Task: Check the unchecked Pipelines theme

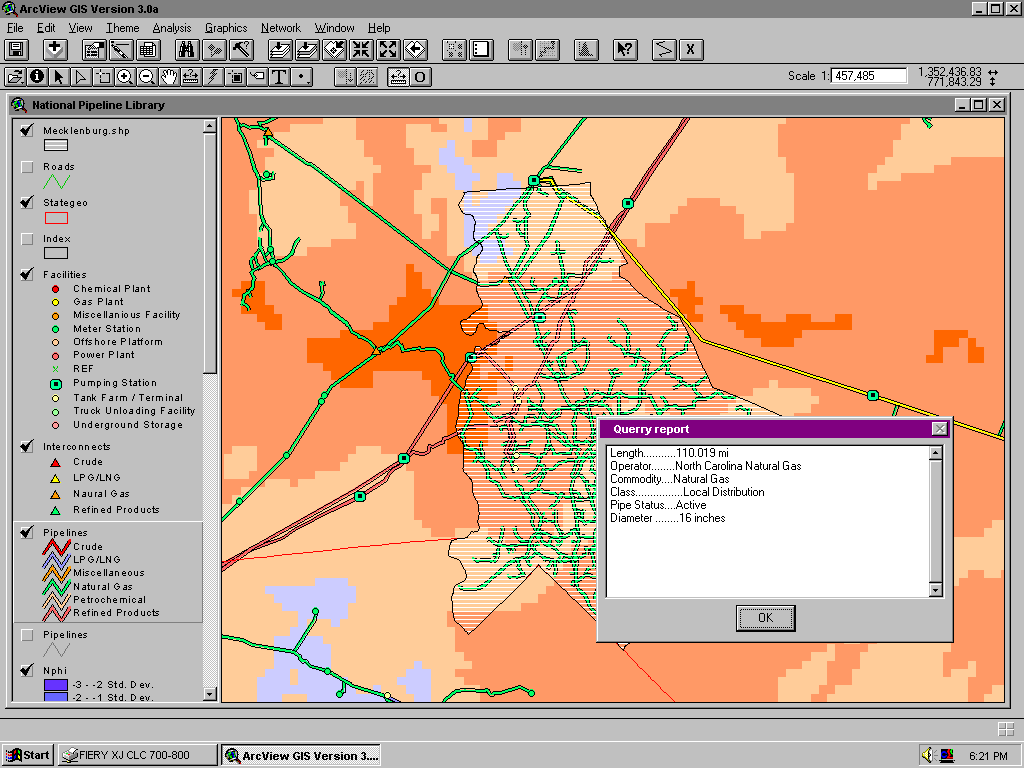Action: pyautogui.click(x=27, y=635)
